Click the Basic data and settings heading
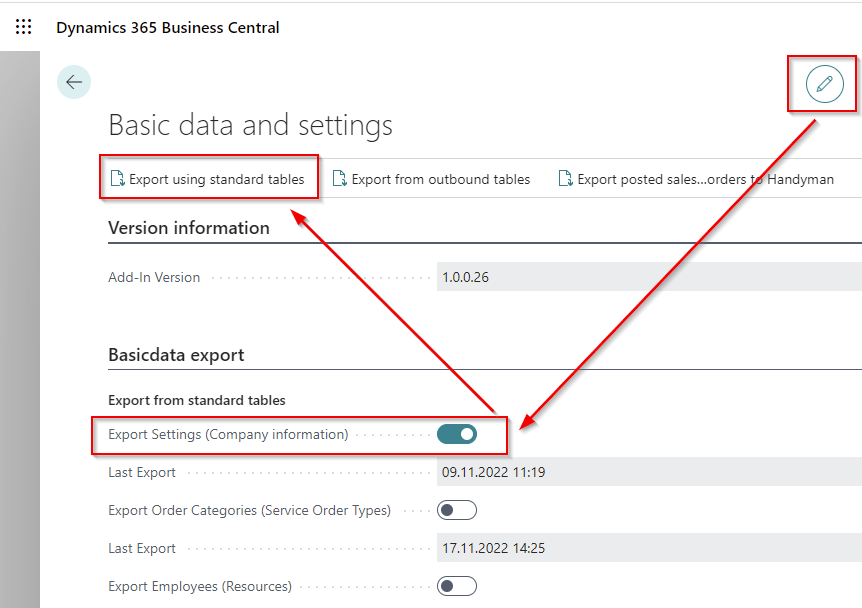This screenshot has width=862, height=608. 251,125
